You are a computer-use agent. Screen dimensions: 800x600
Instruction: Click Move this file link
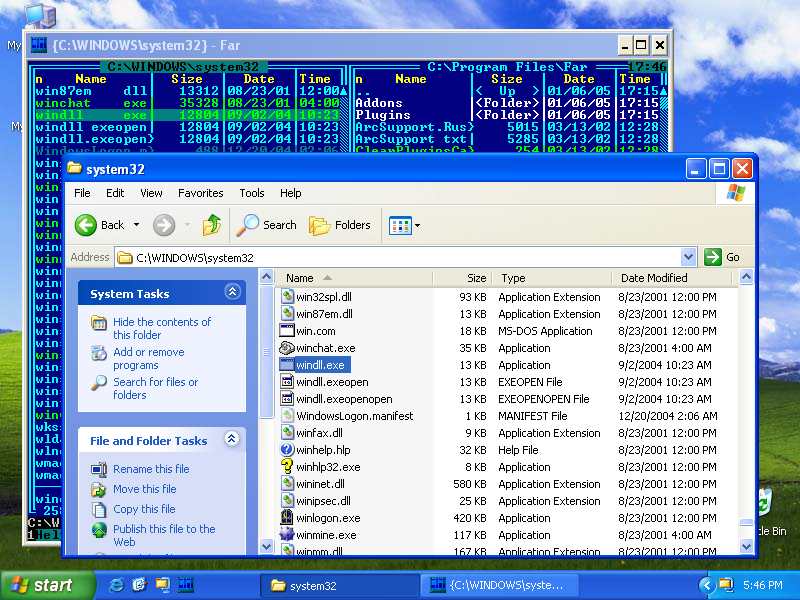tap(144, 489)
